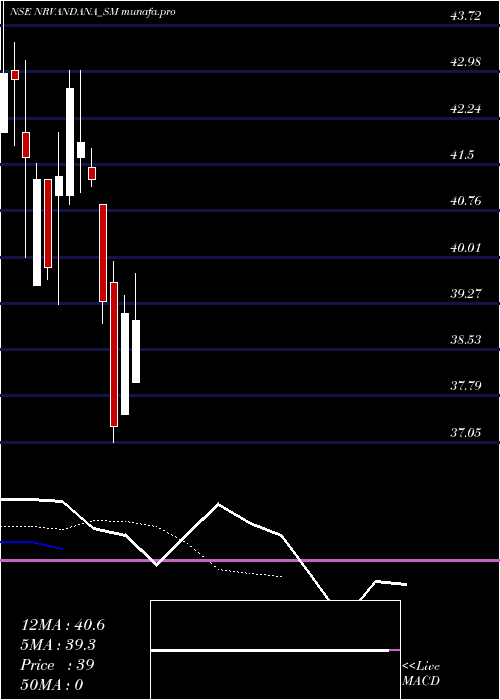Click the 37.05 price axis label

point(466,432)
